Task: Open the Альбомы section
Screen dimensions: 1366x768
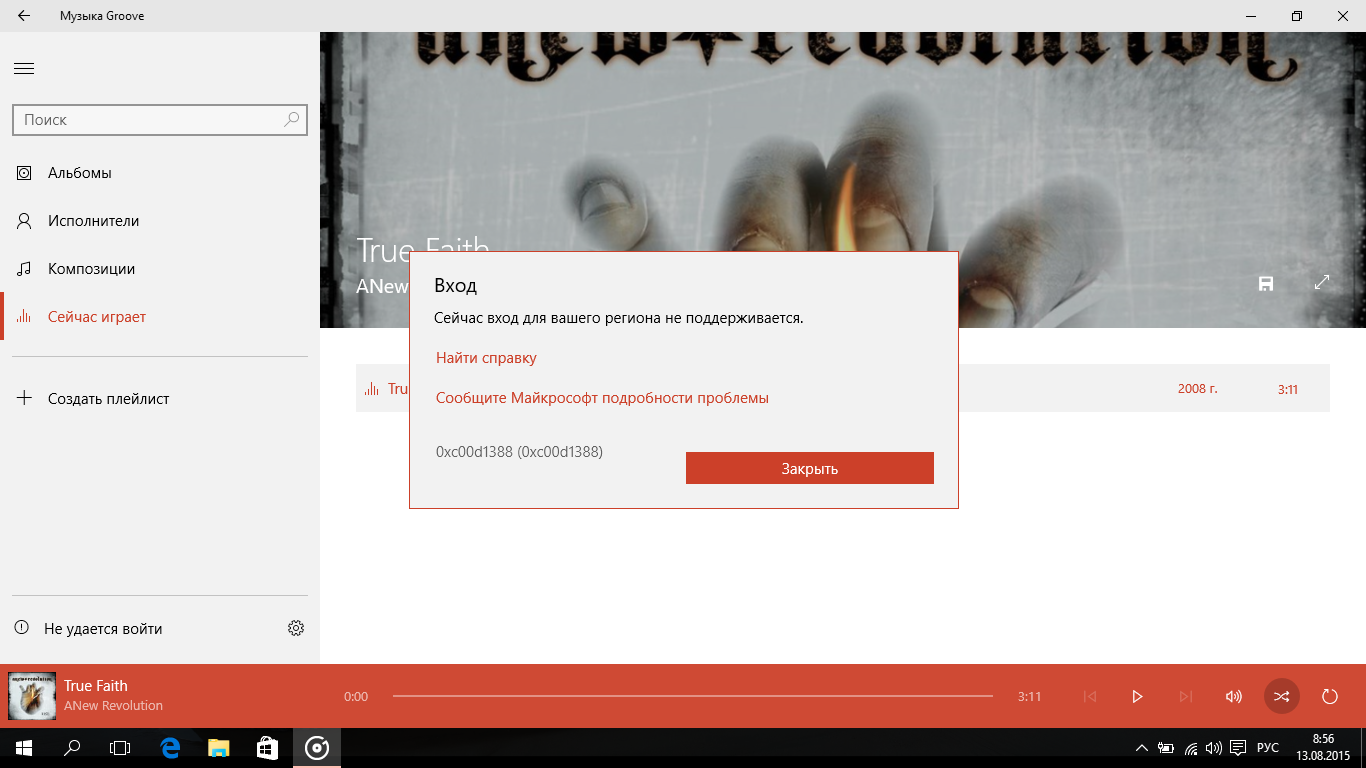Action: click(x=160, y=173)
